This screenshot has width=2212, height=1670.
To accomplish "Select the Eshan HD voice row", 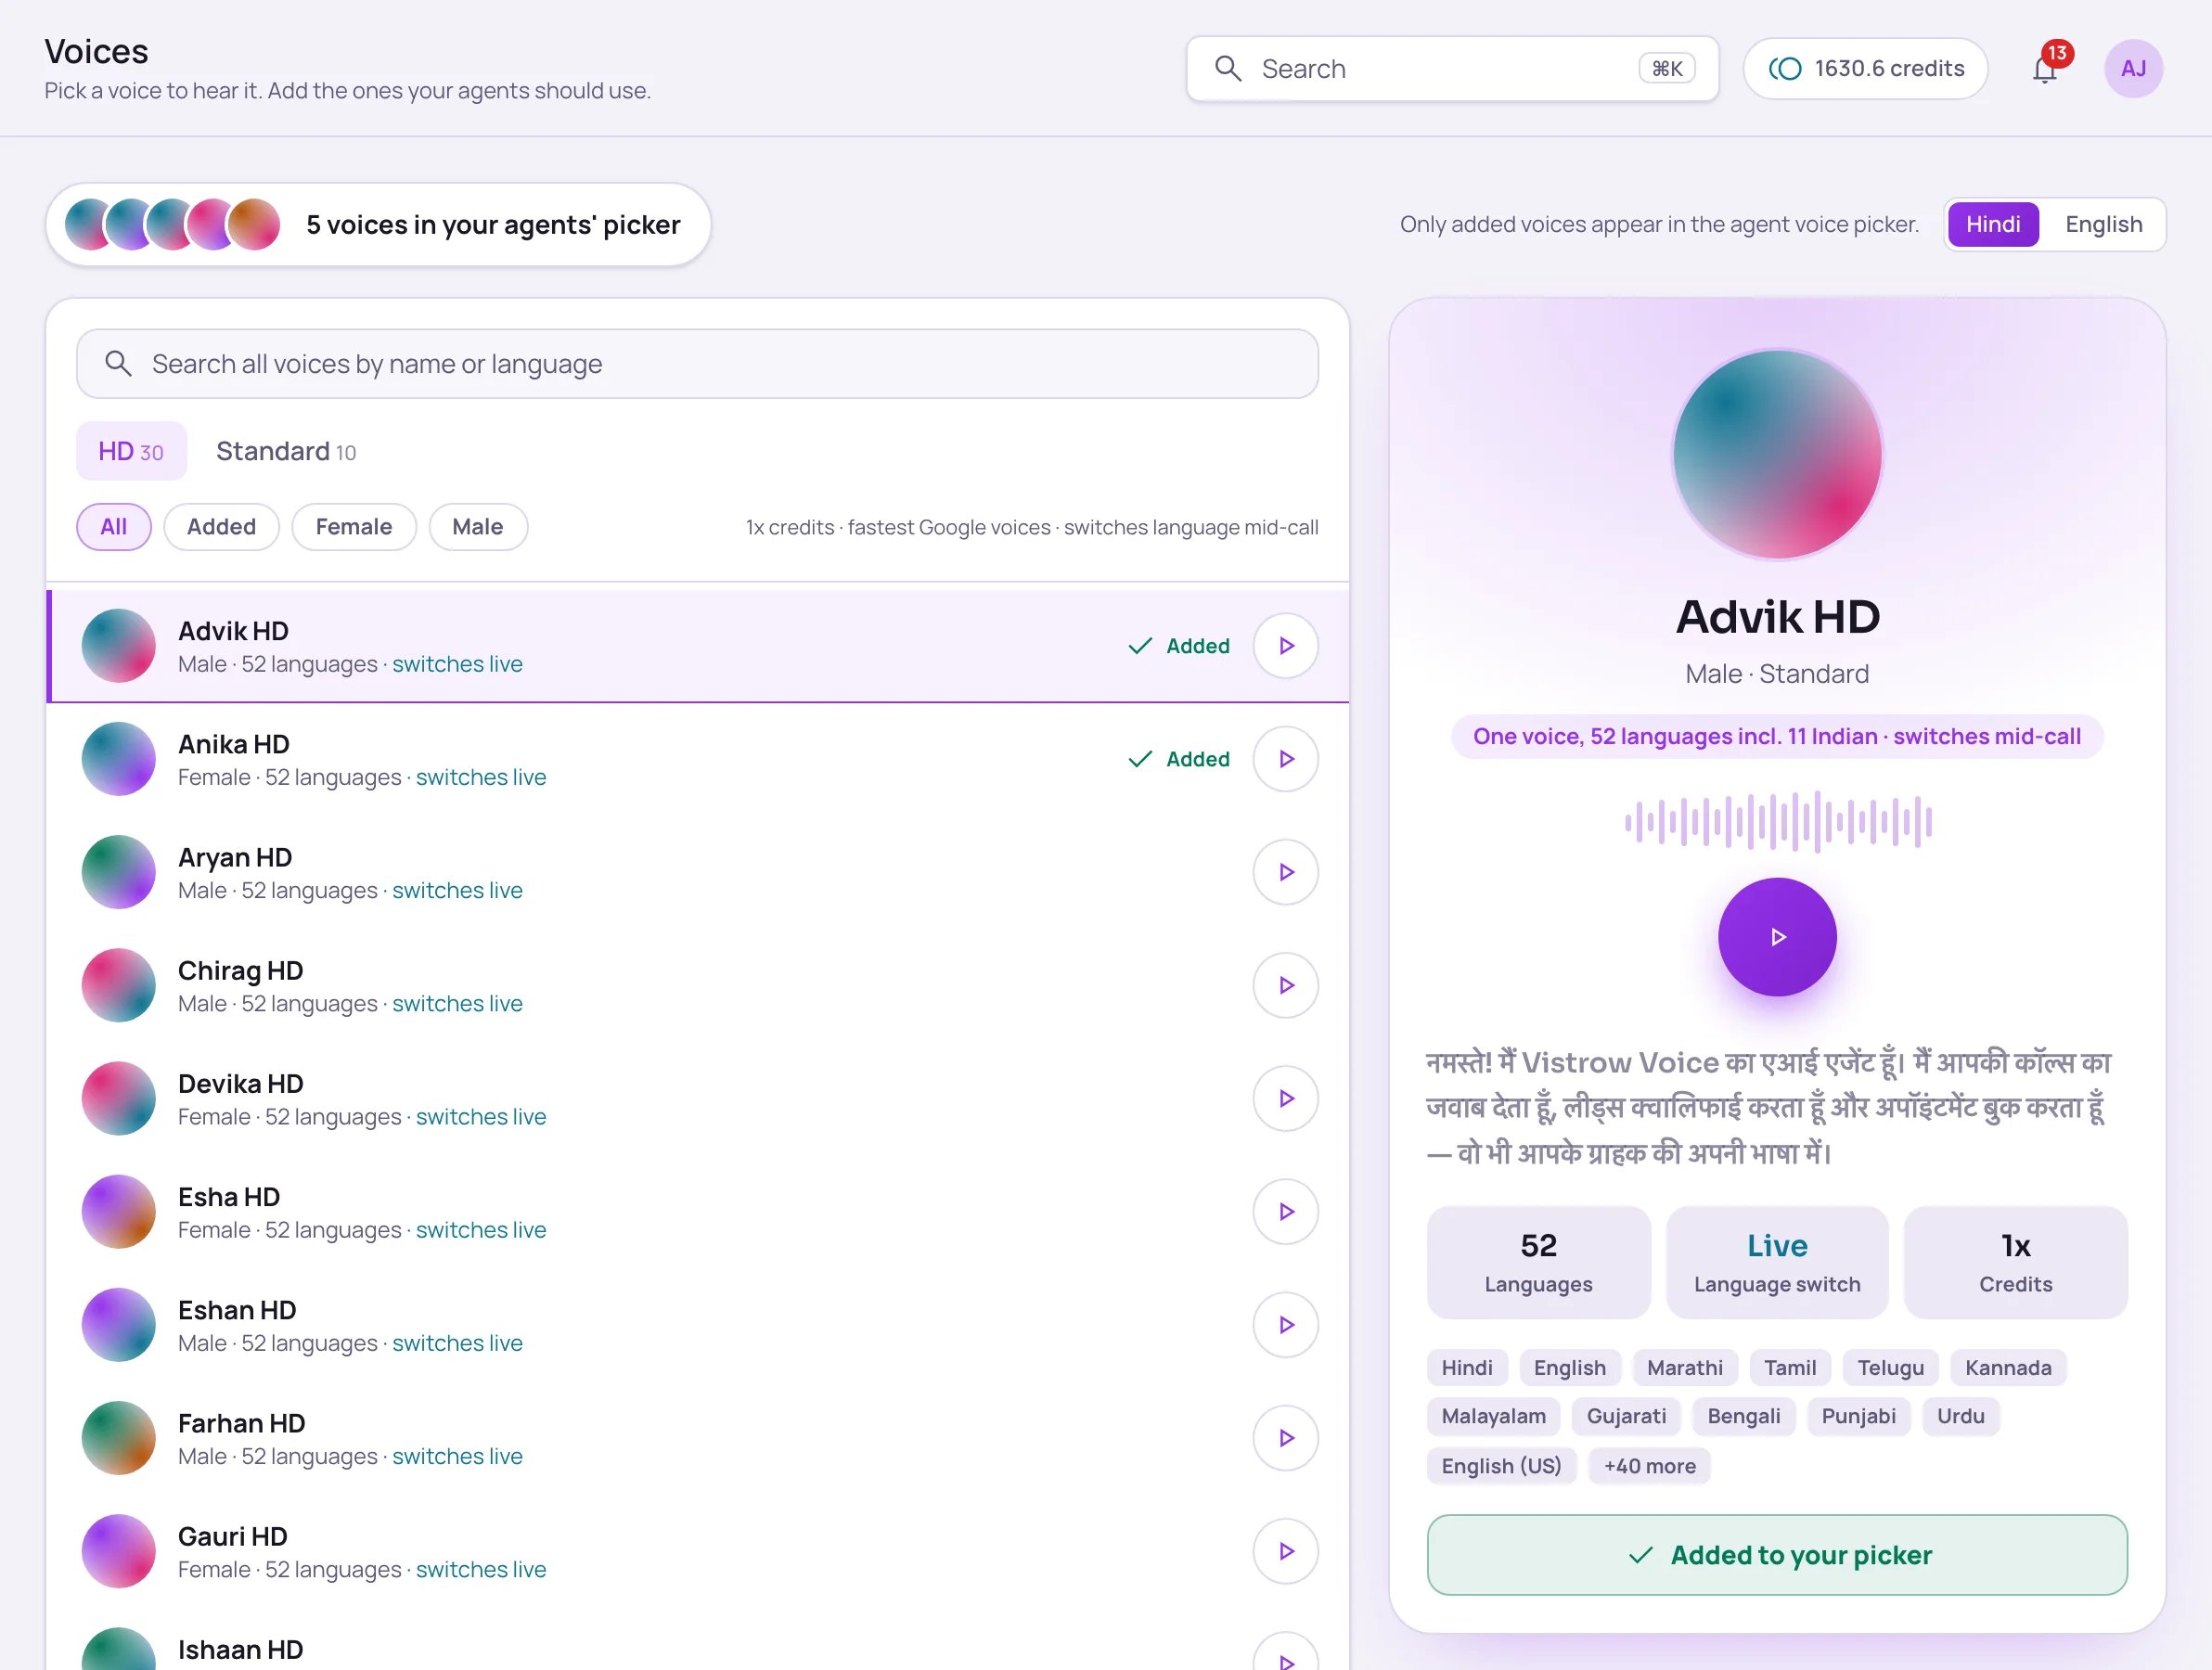I will click(698, 1324).
